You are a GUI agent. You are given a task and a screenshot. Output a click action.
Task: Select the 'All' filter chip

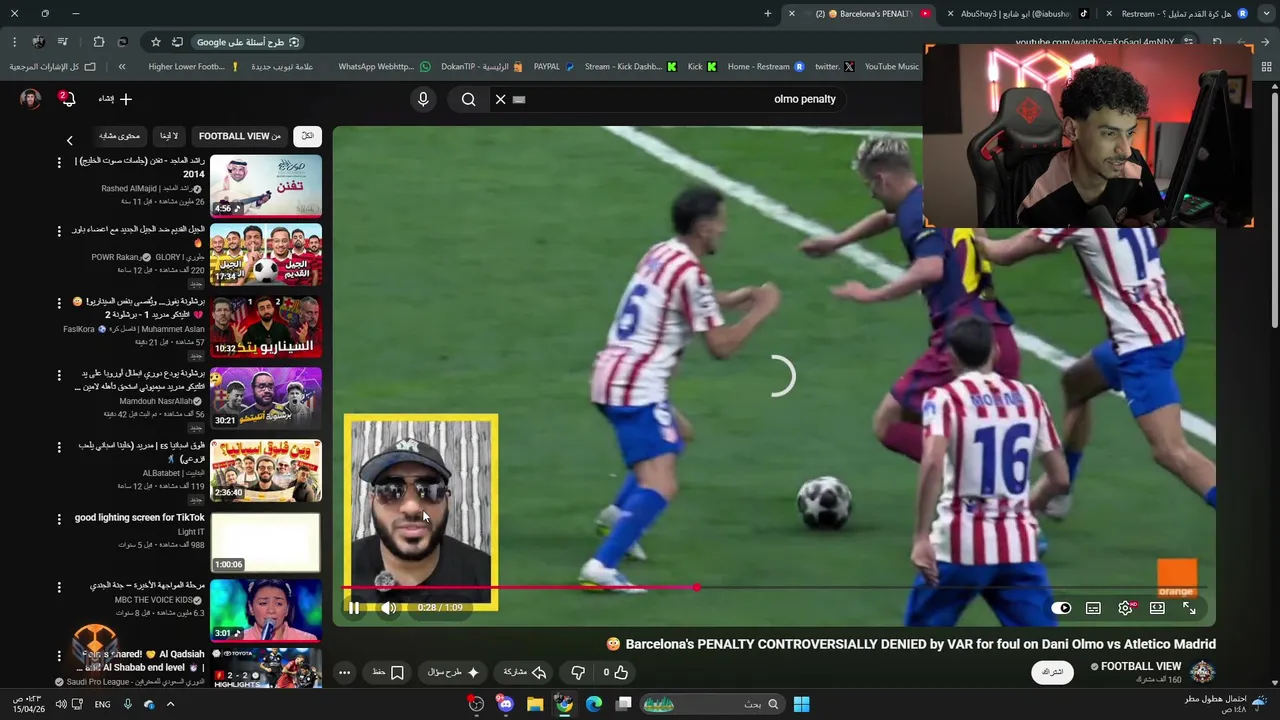308,136
